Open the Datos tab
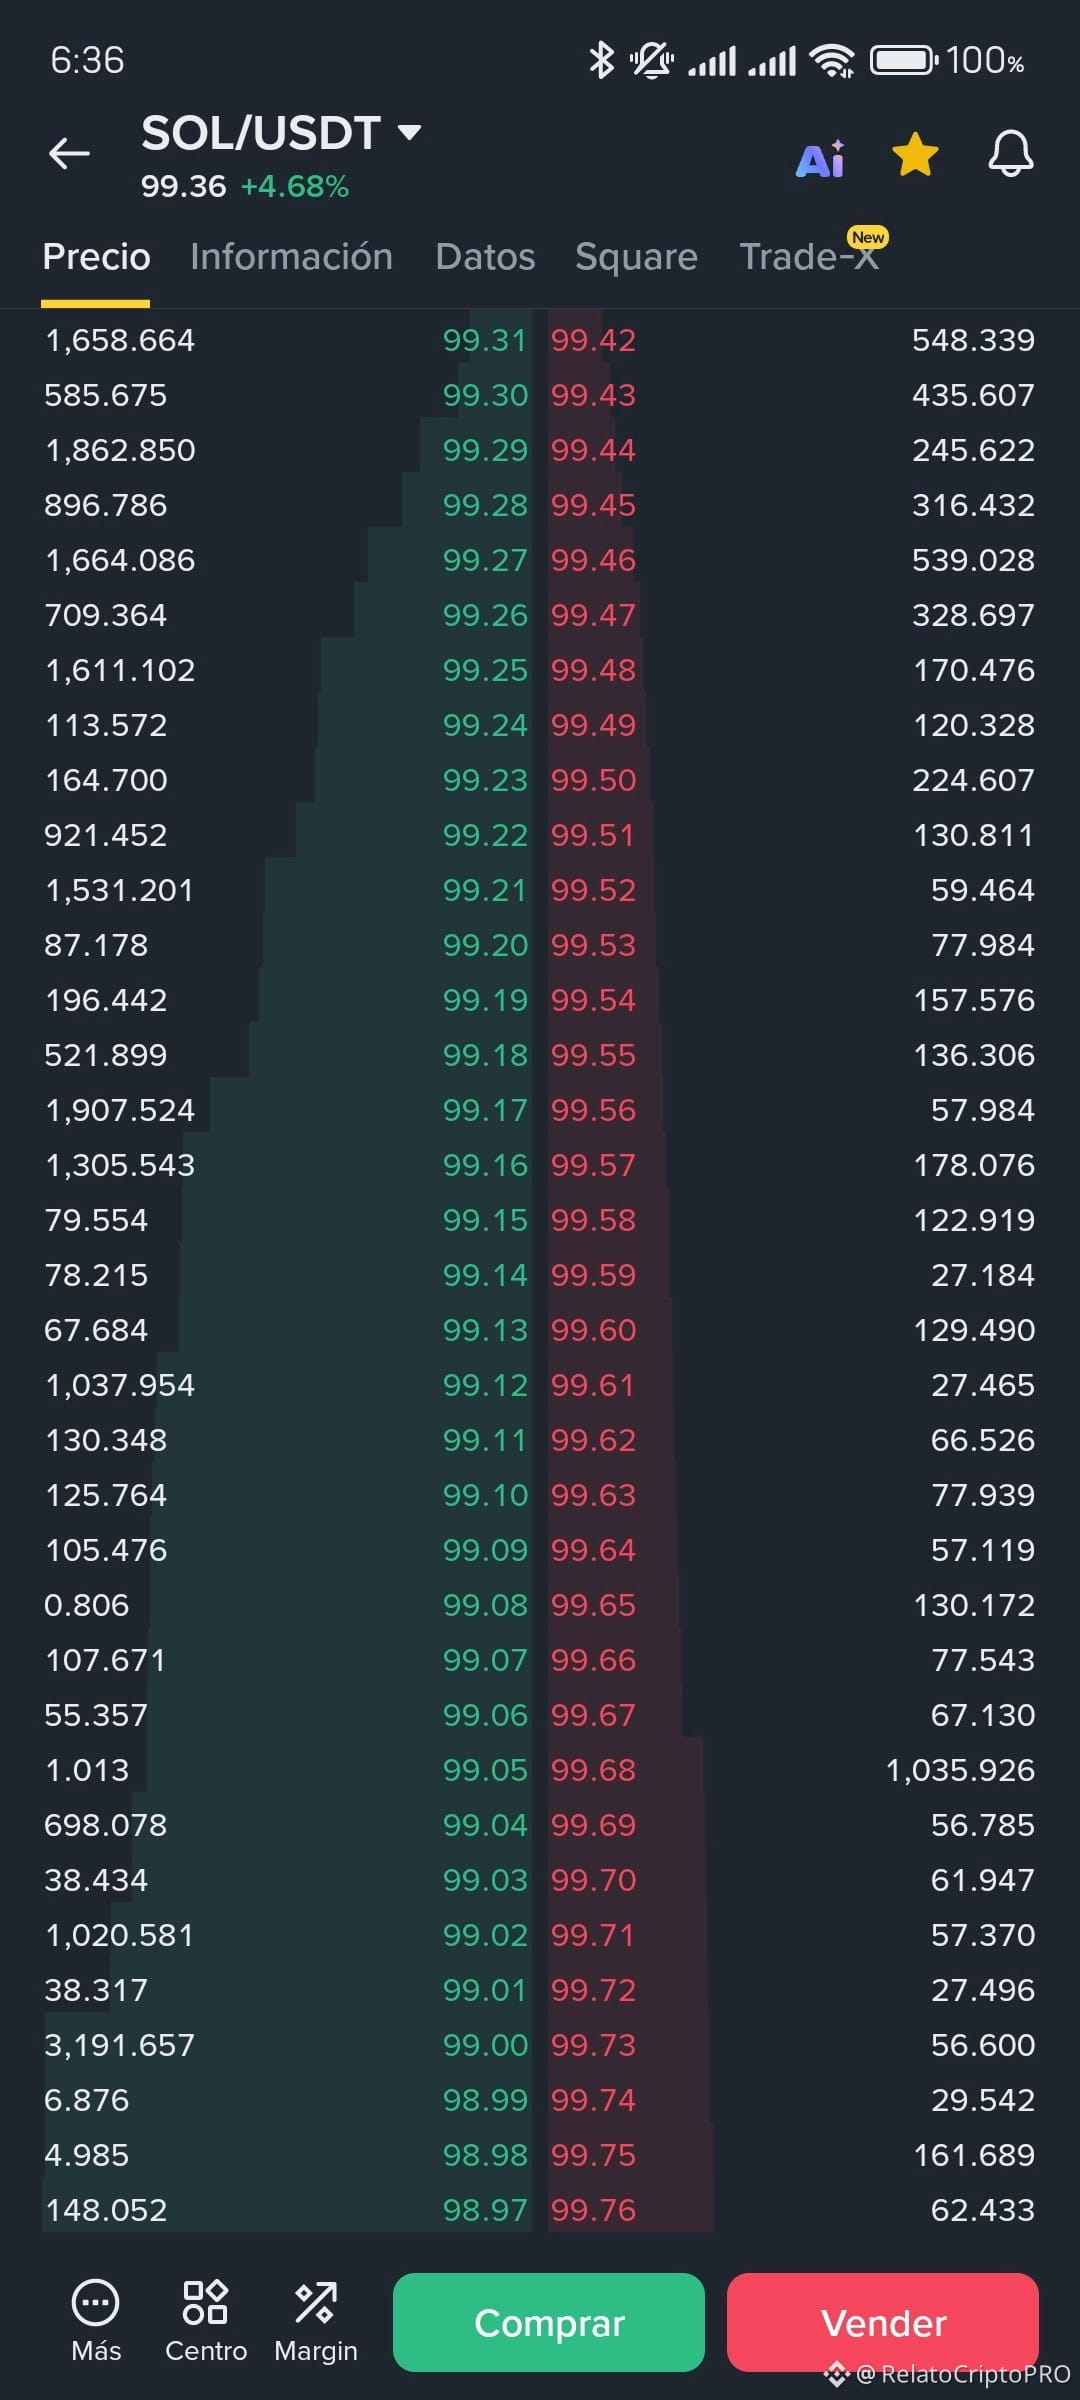 click(485, 257)
